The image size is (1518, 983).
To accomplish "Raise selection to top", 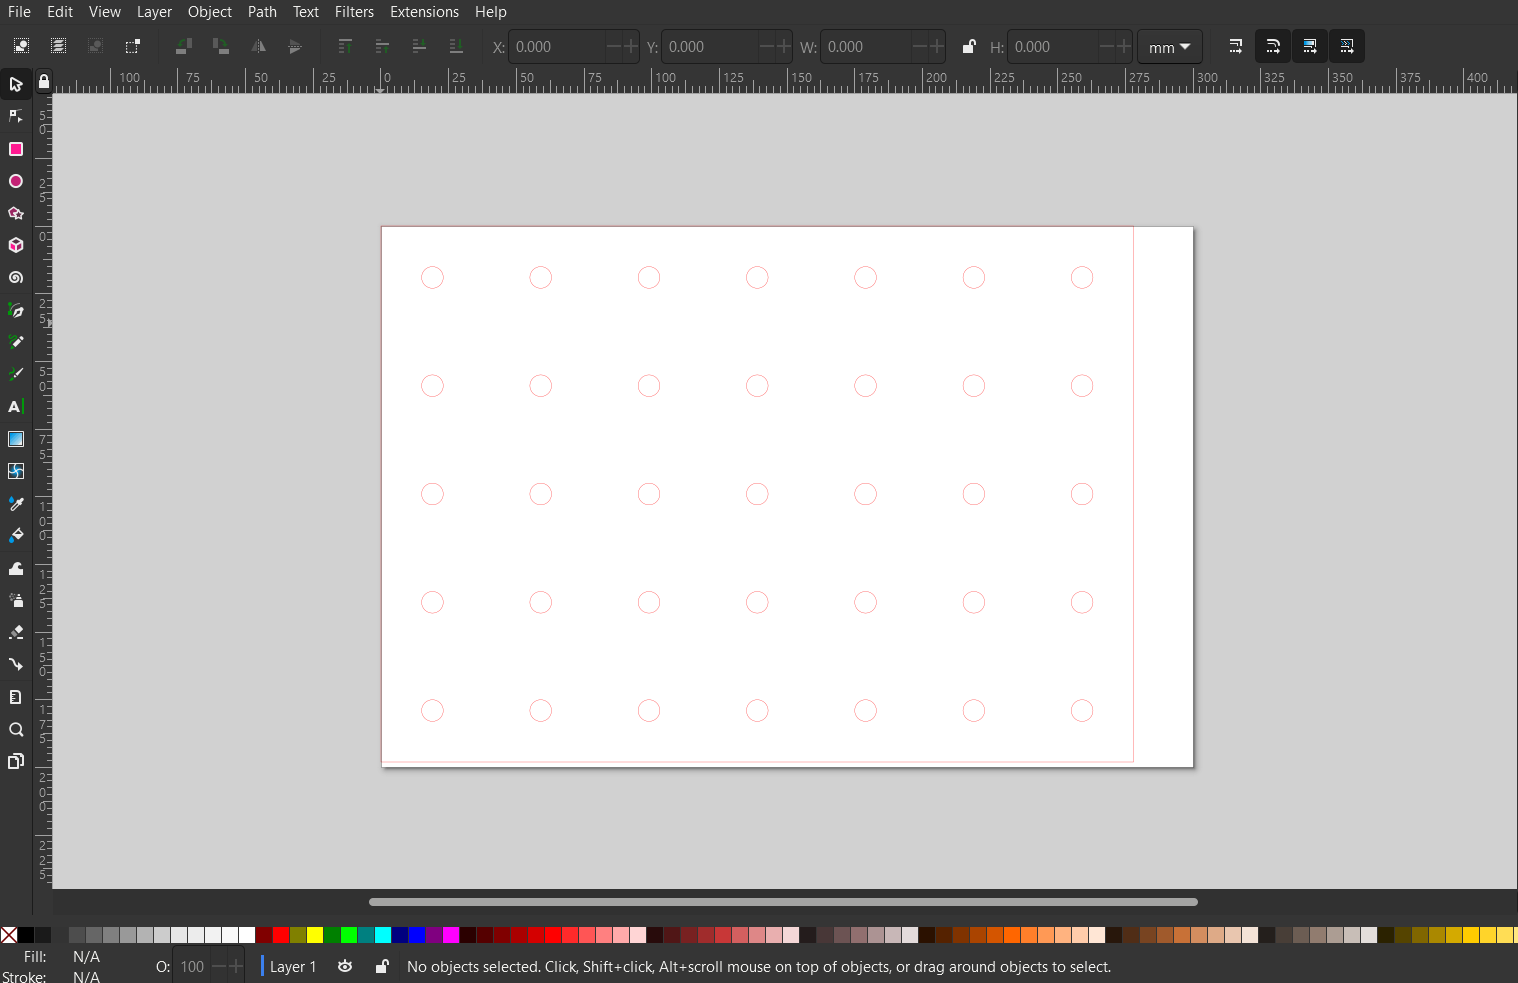I will (x=345, y=46).
